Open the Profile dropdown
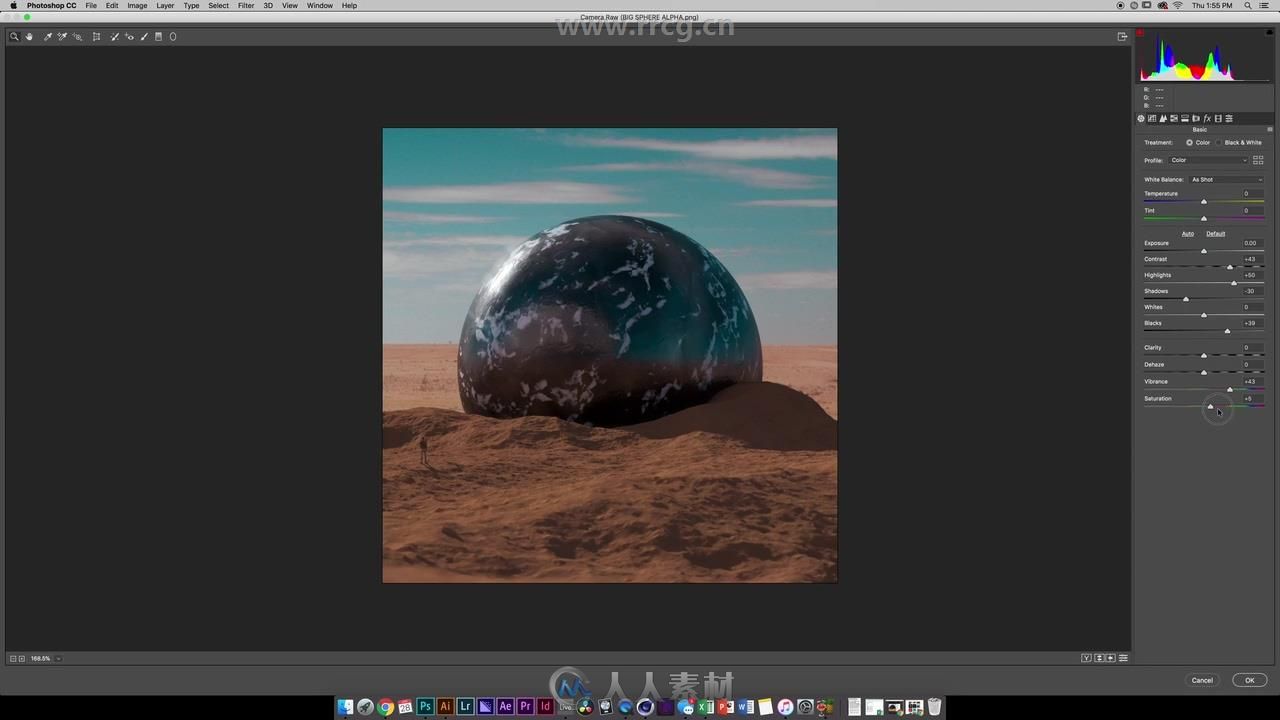 [x=1209, y=160]
